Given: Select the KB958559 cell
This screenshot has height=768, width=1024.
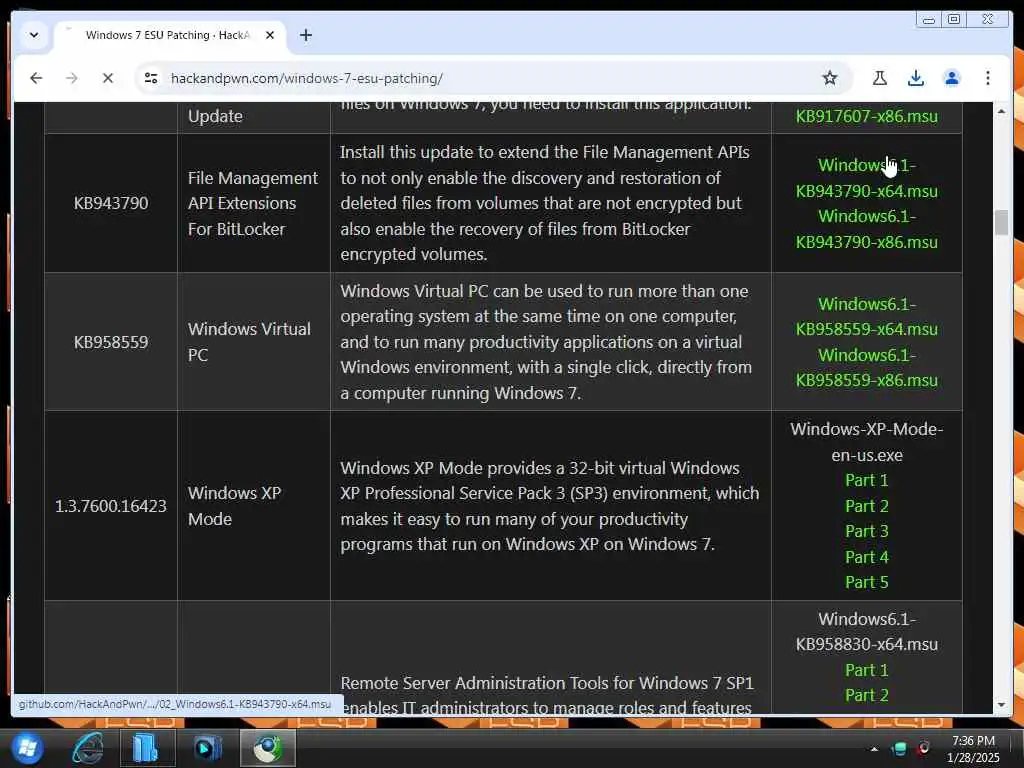Looking at the screenshot, I should point(110,342).
